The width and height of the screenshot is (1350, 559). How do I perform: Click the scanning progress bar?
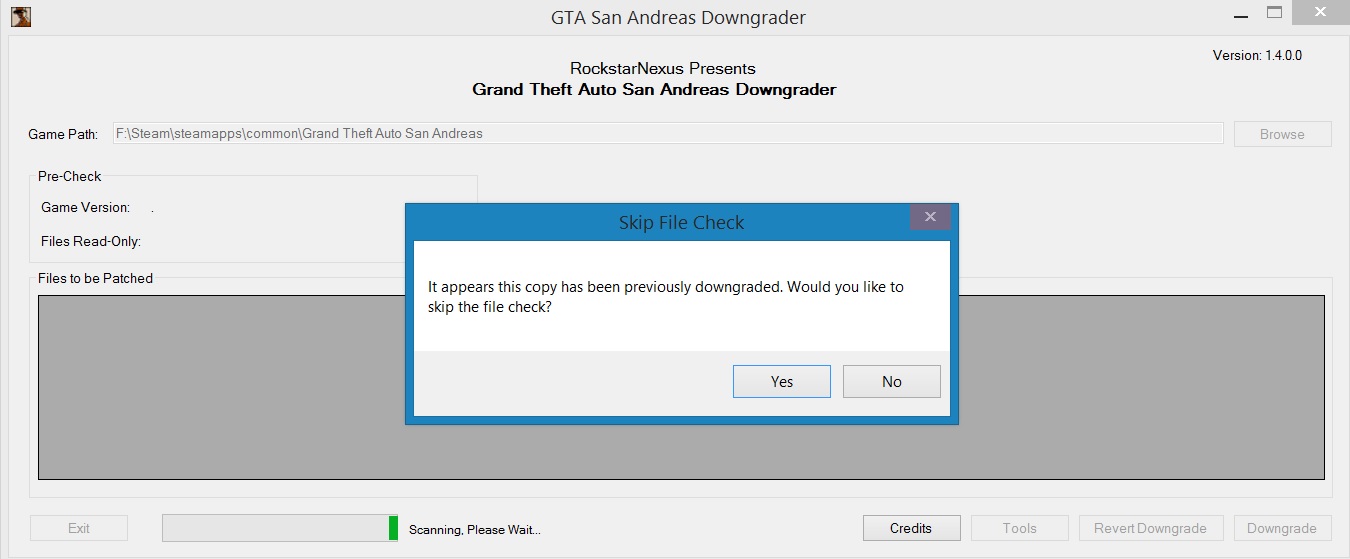pyautogui.click(x=281, y=528)
